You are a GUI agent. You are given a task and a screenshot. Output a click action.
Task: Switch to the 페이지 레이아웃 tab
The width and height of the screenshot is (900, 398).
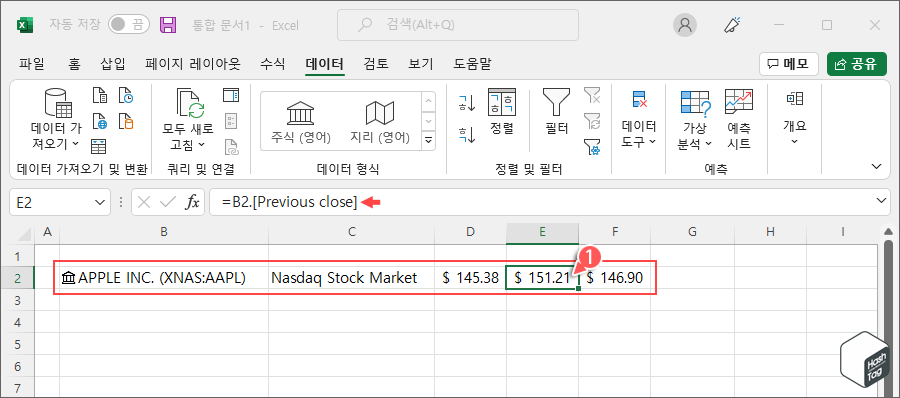pyautogui.click(x=192, y=63)
